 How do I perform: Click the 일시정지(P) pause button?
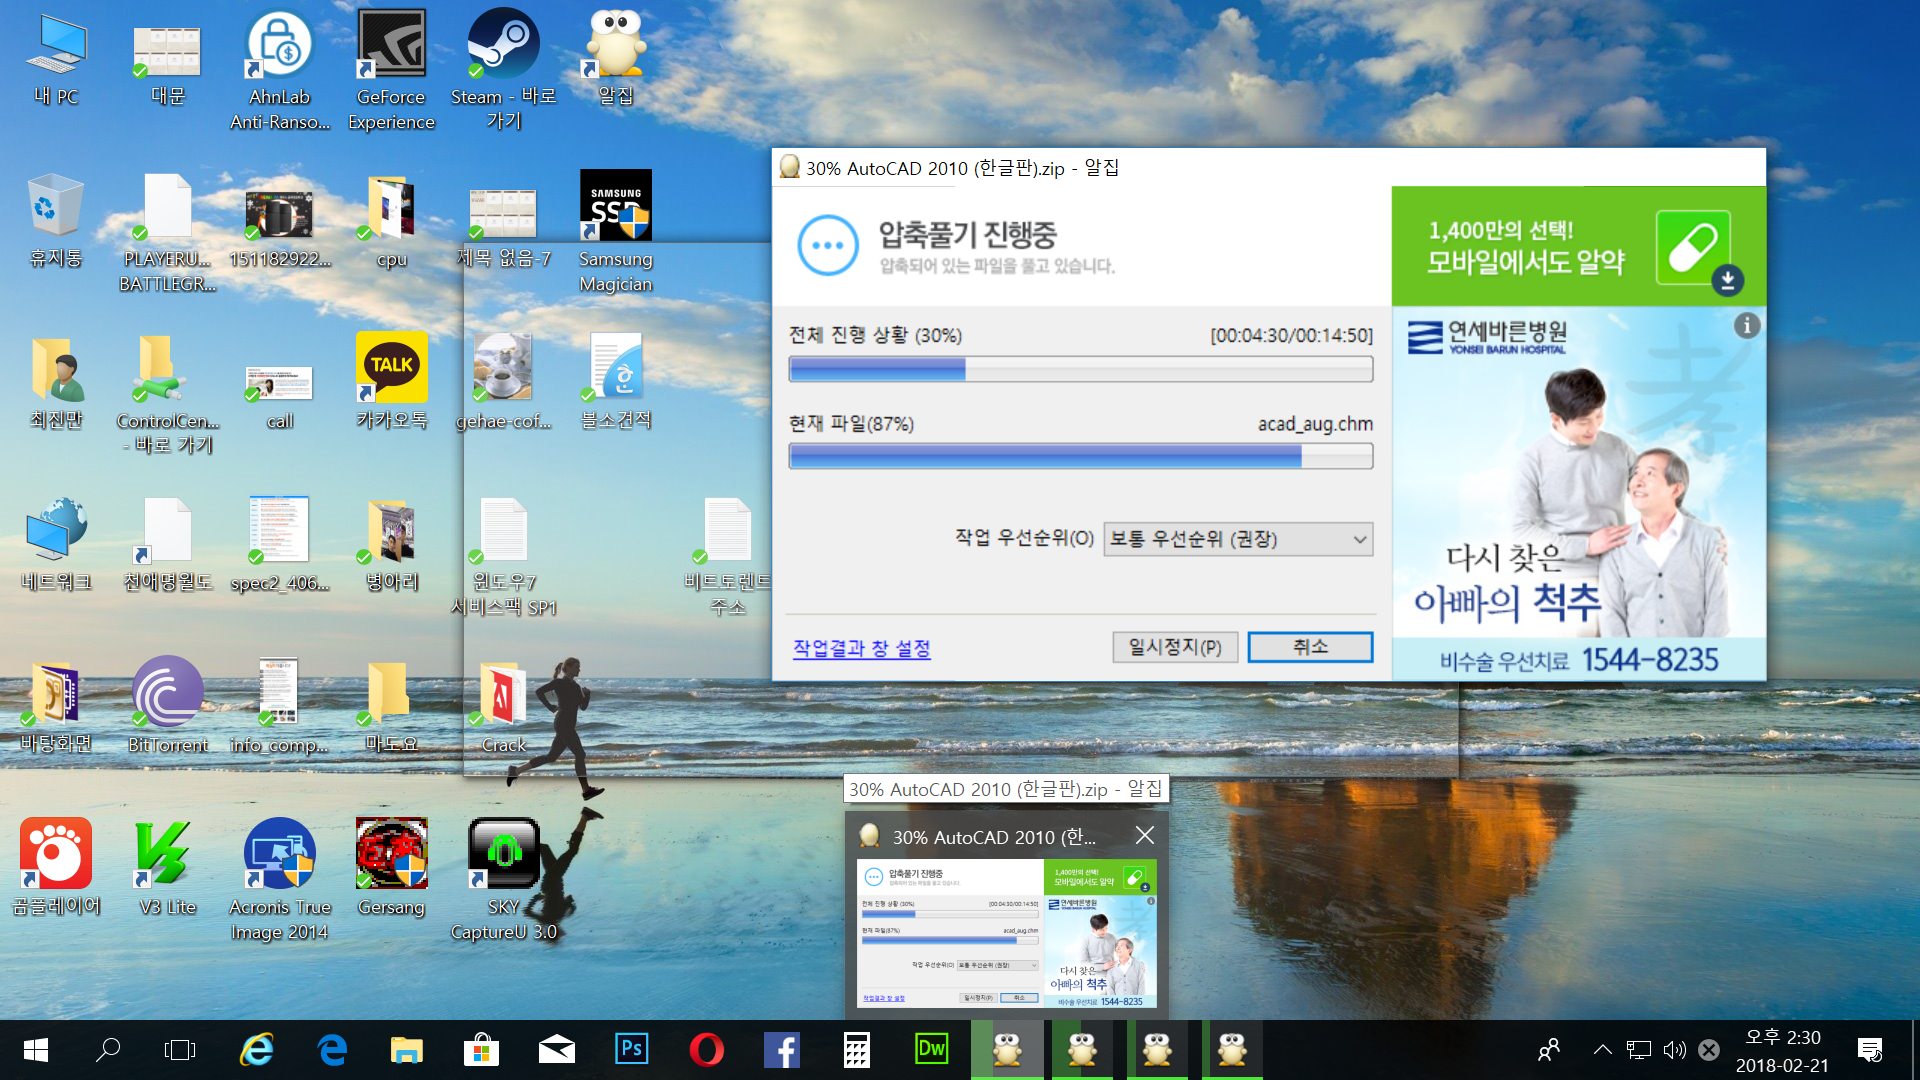click(x=1175, y=647)
